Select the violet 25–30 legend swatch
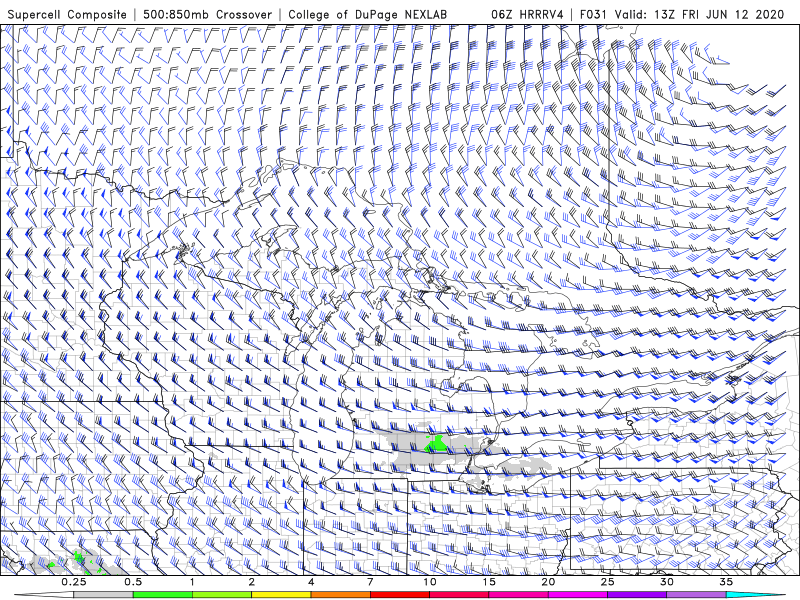This screenshot has height=600, width=800. point(637,595)
